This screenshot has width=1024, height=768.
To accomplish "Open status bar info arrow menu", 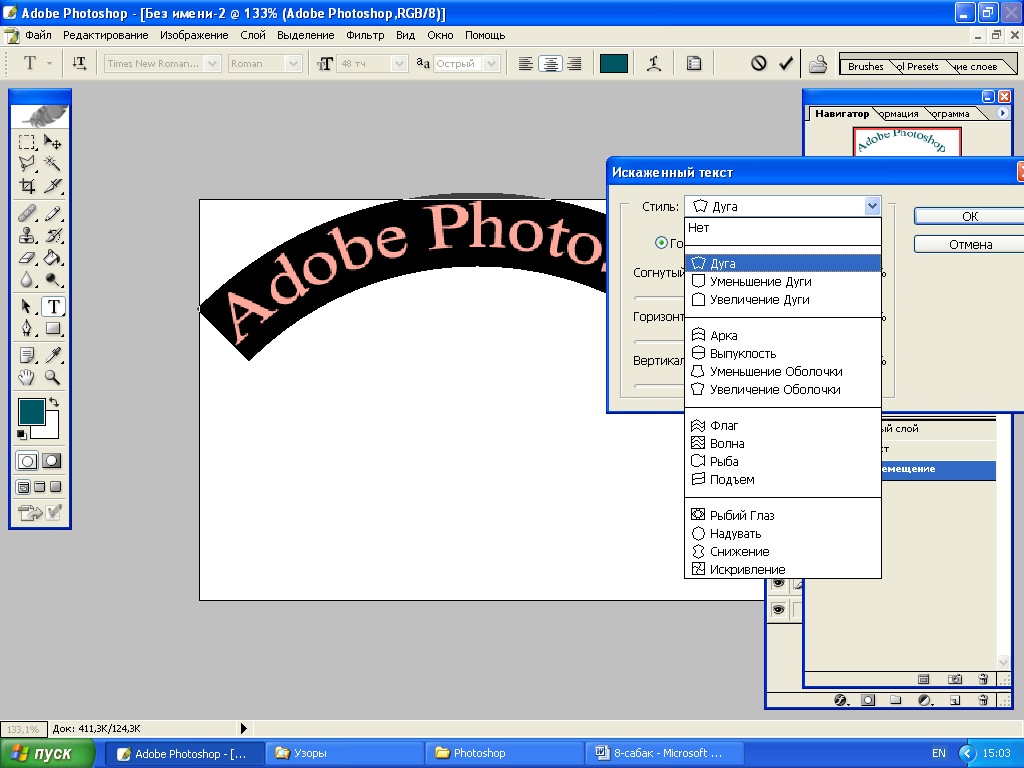I will point(244,728).
